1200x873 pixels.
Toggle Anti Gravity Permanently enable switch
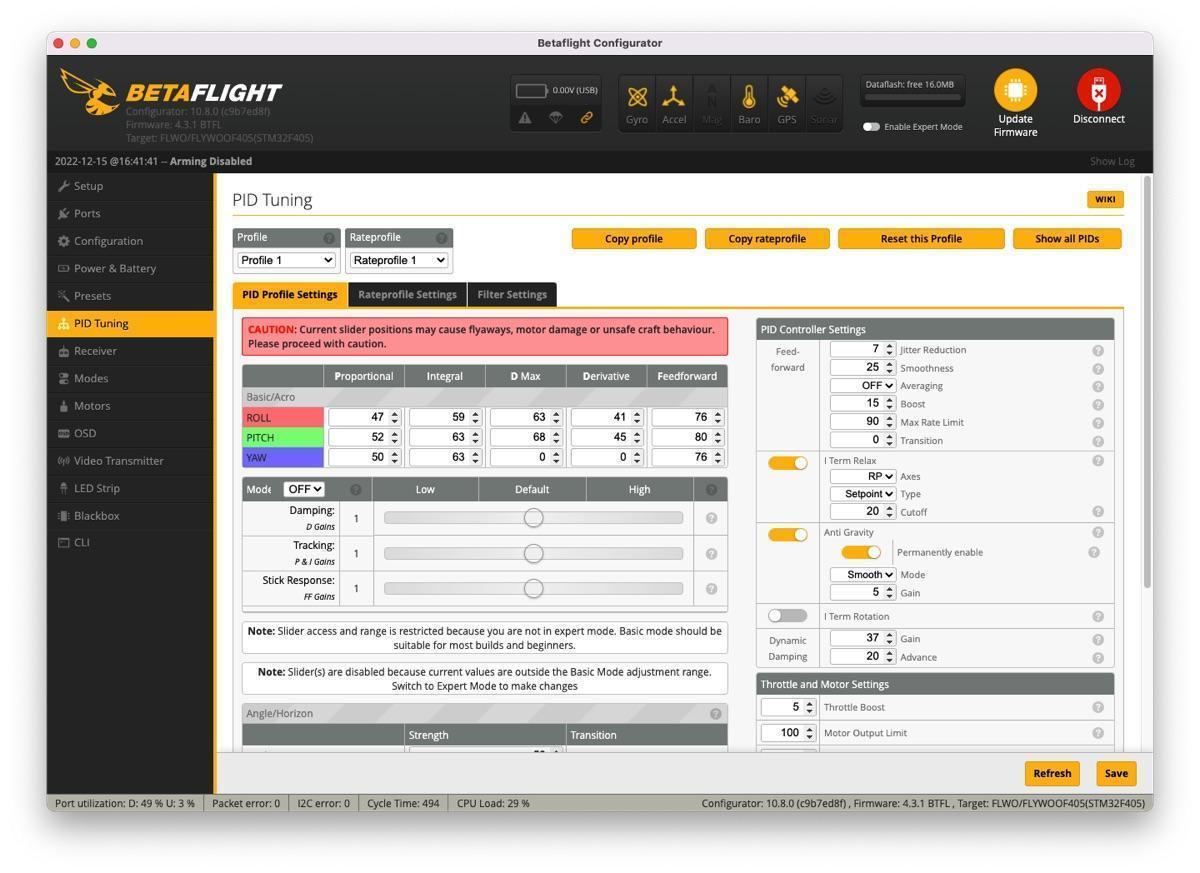[861, 552]
